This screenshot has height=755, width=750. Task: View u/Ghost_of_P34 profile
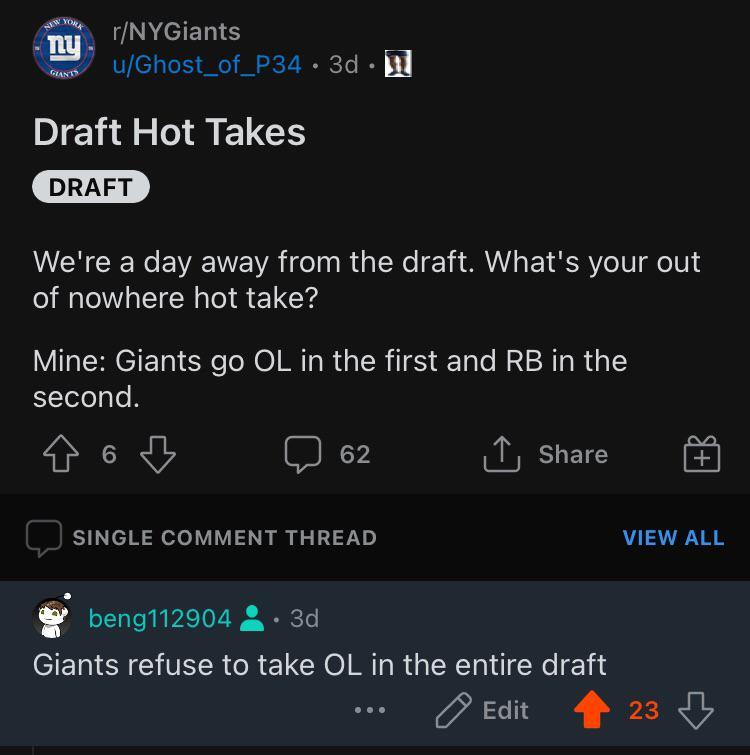coord(207,64)
